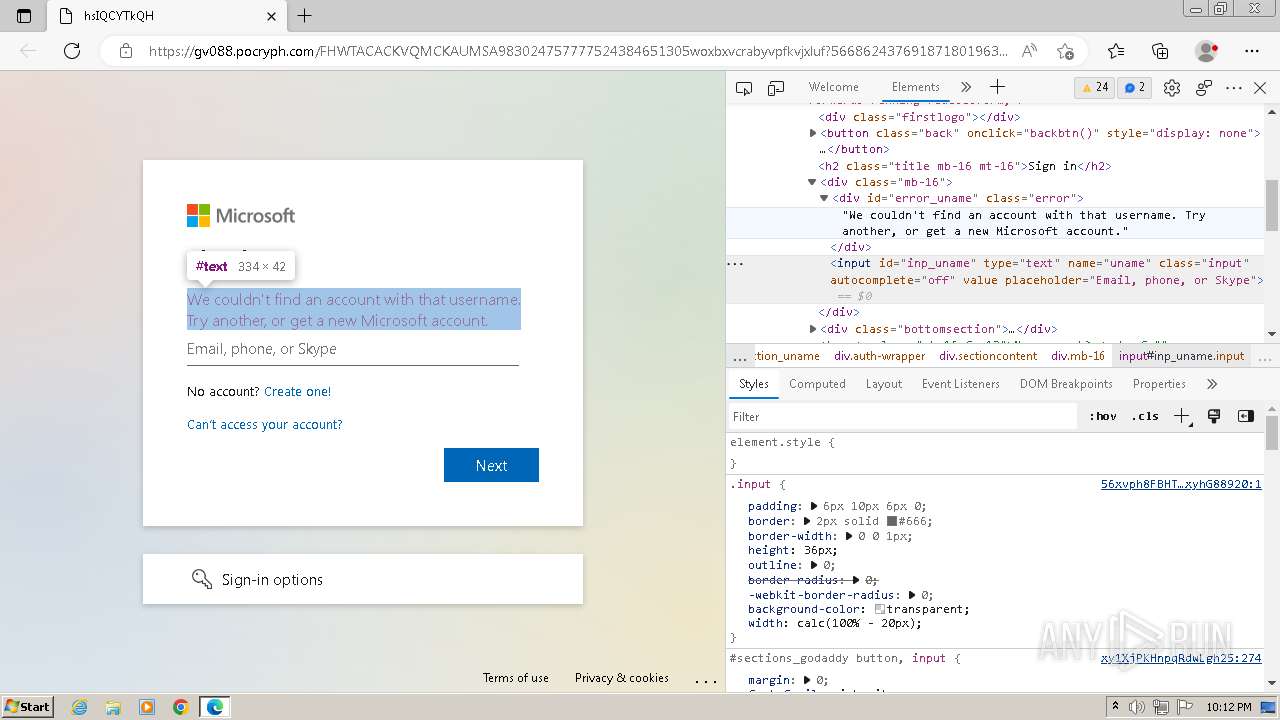1280x720 pixels.
Task: Open Privacy & cookies link
Action: (622, 678)
